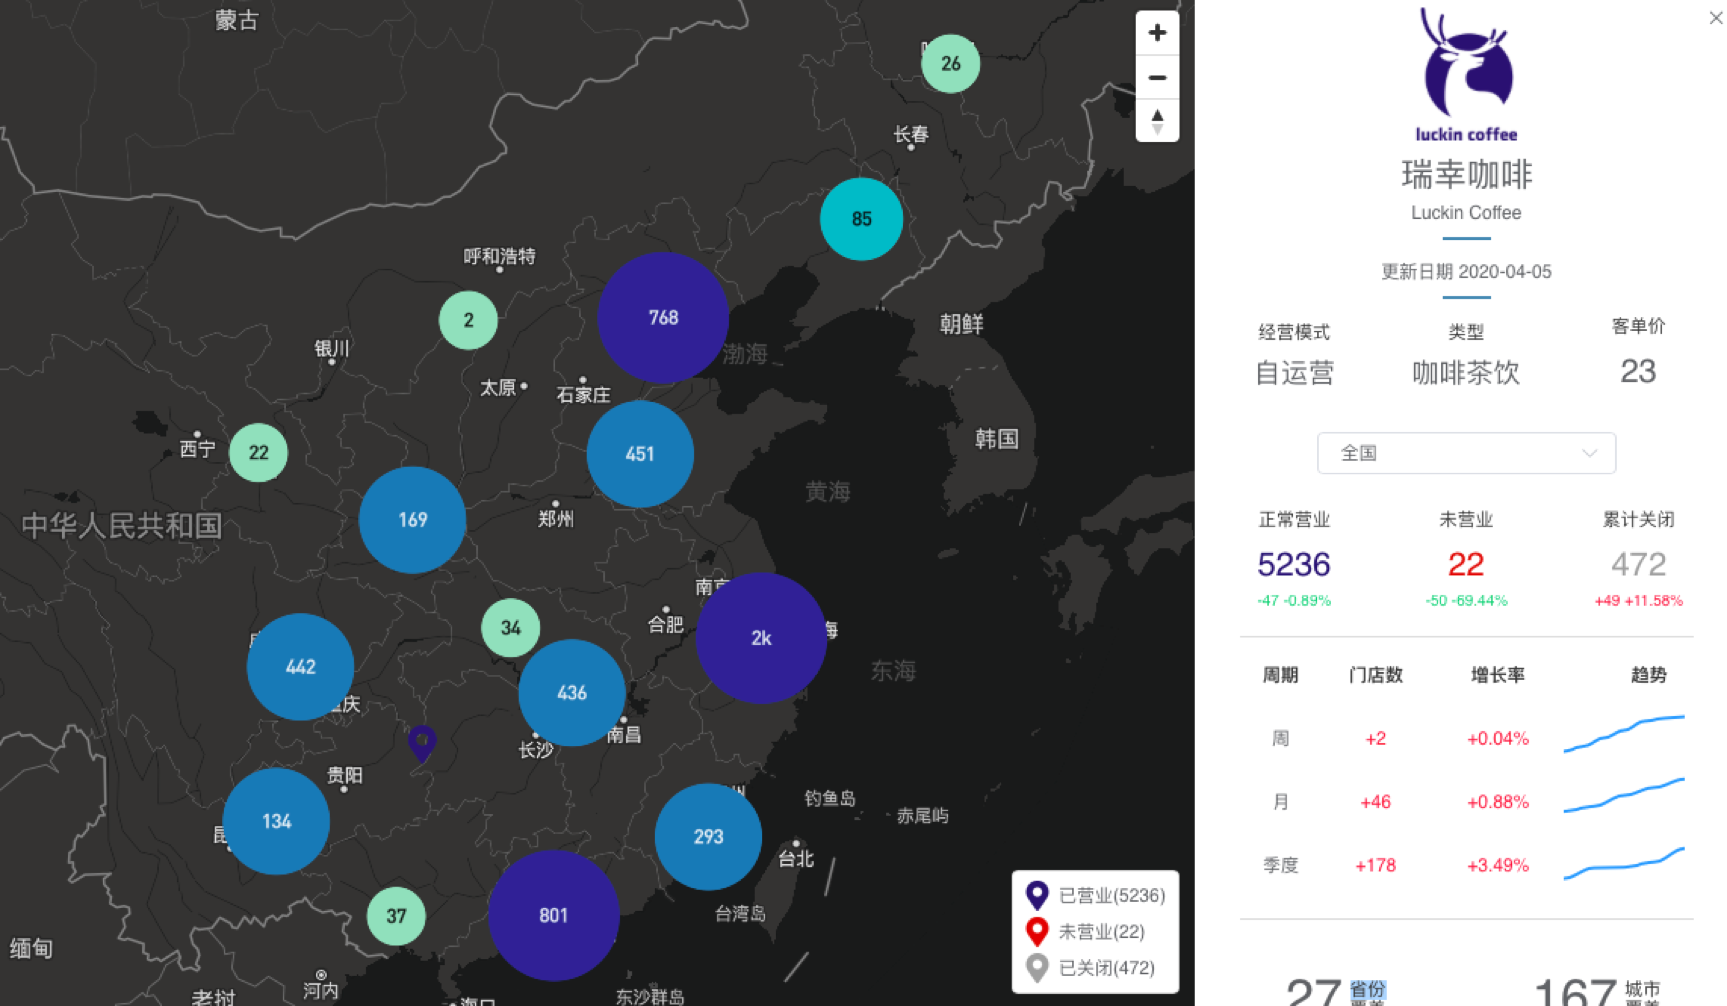Click the 咖啡茶饮 type text
1727x1006 pixels.
click(1466, 374)
